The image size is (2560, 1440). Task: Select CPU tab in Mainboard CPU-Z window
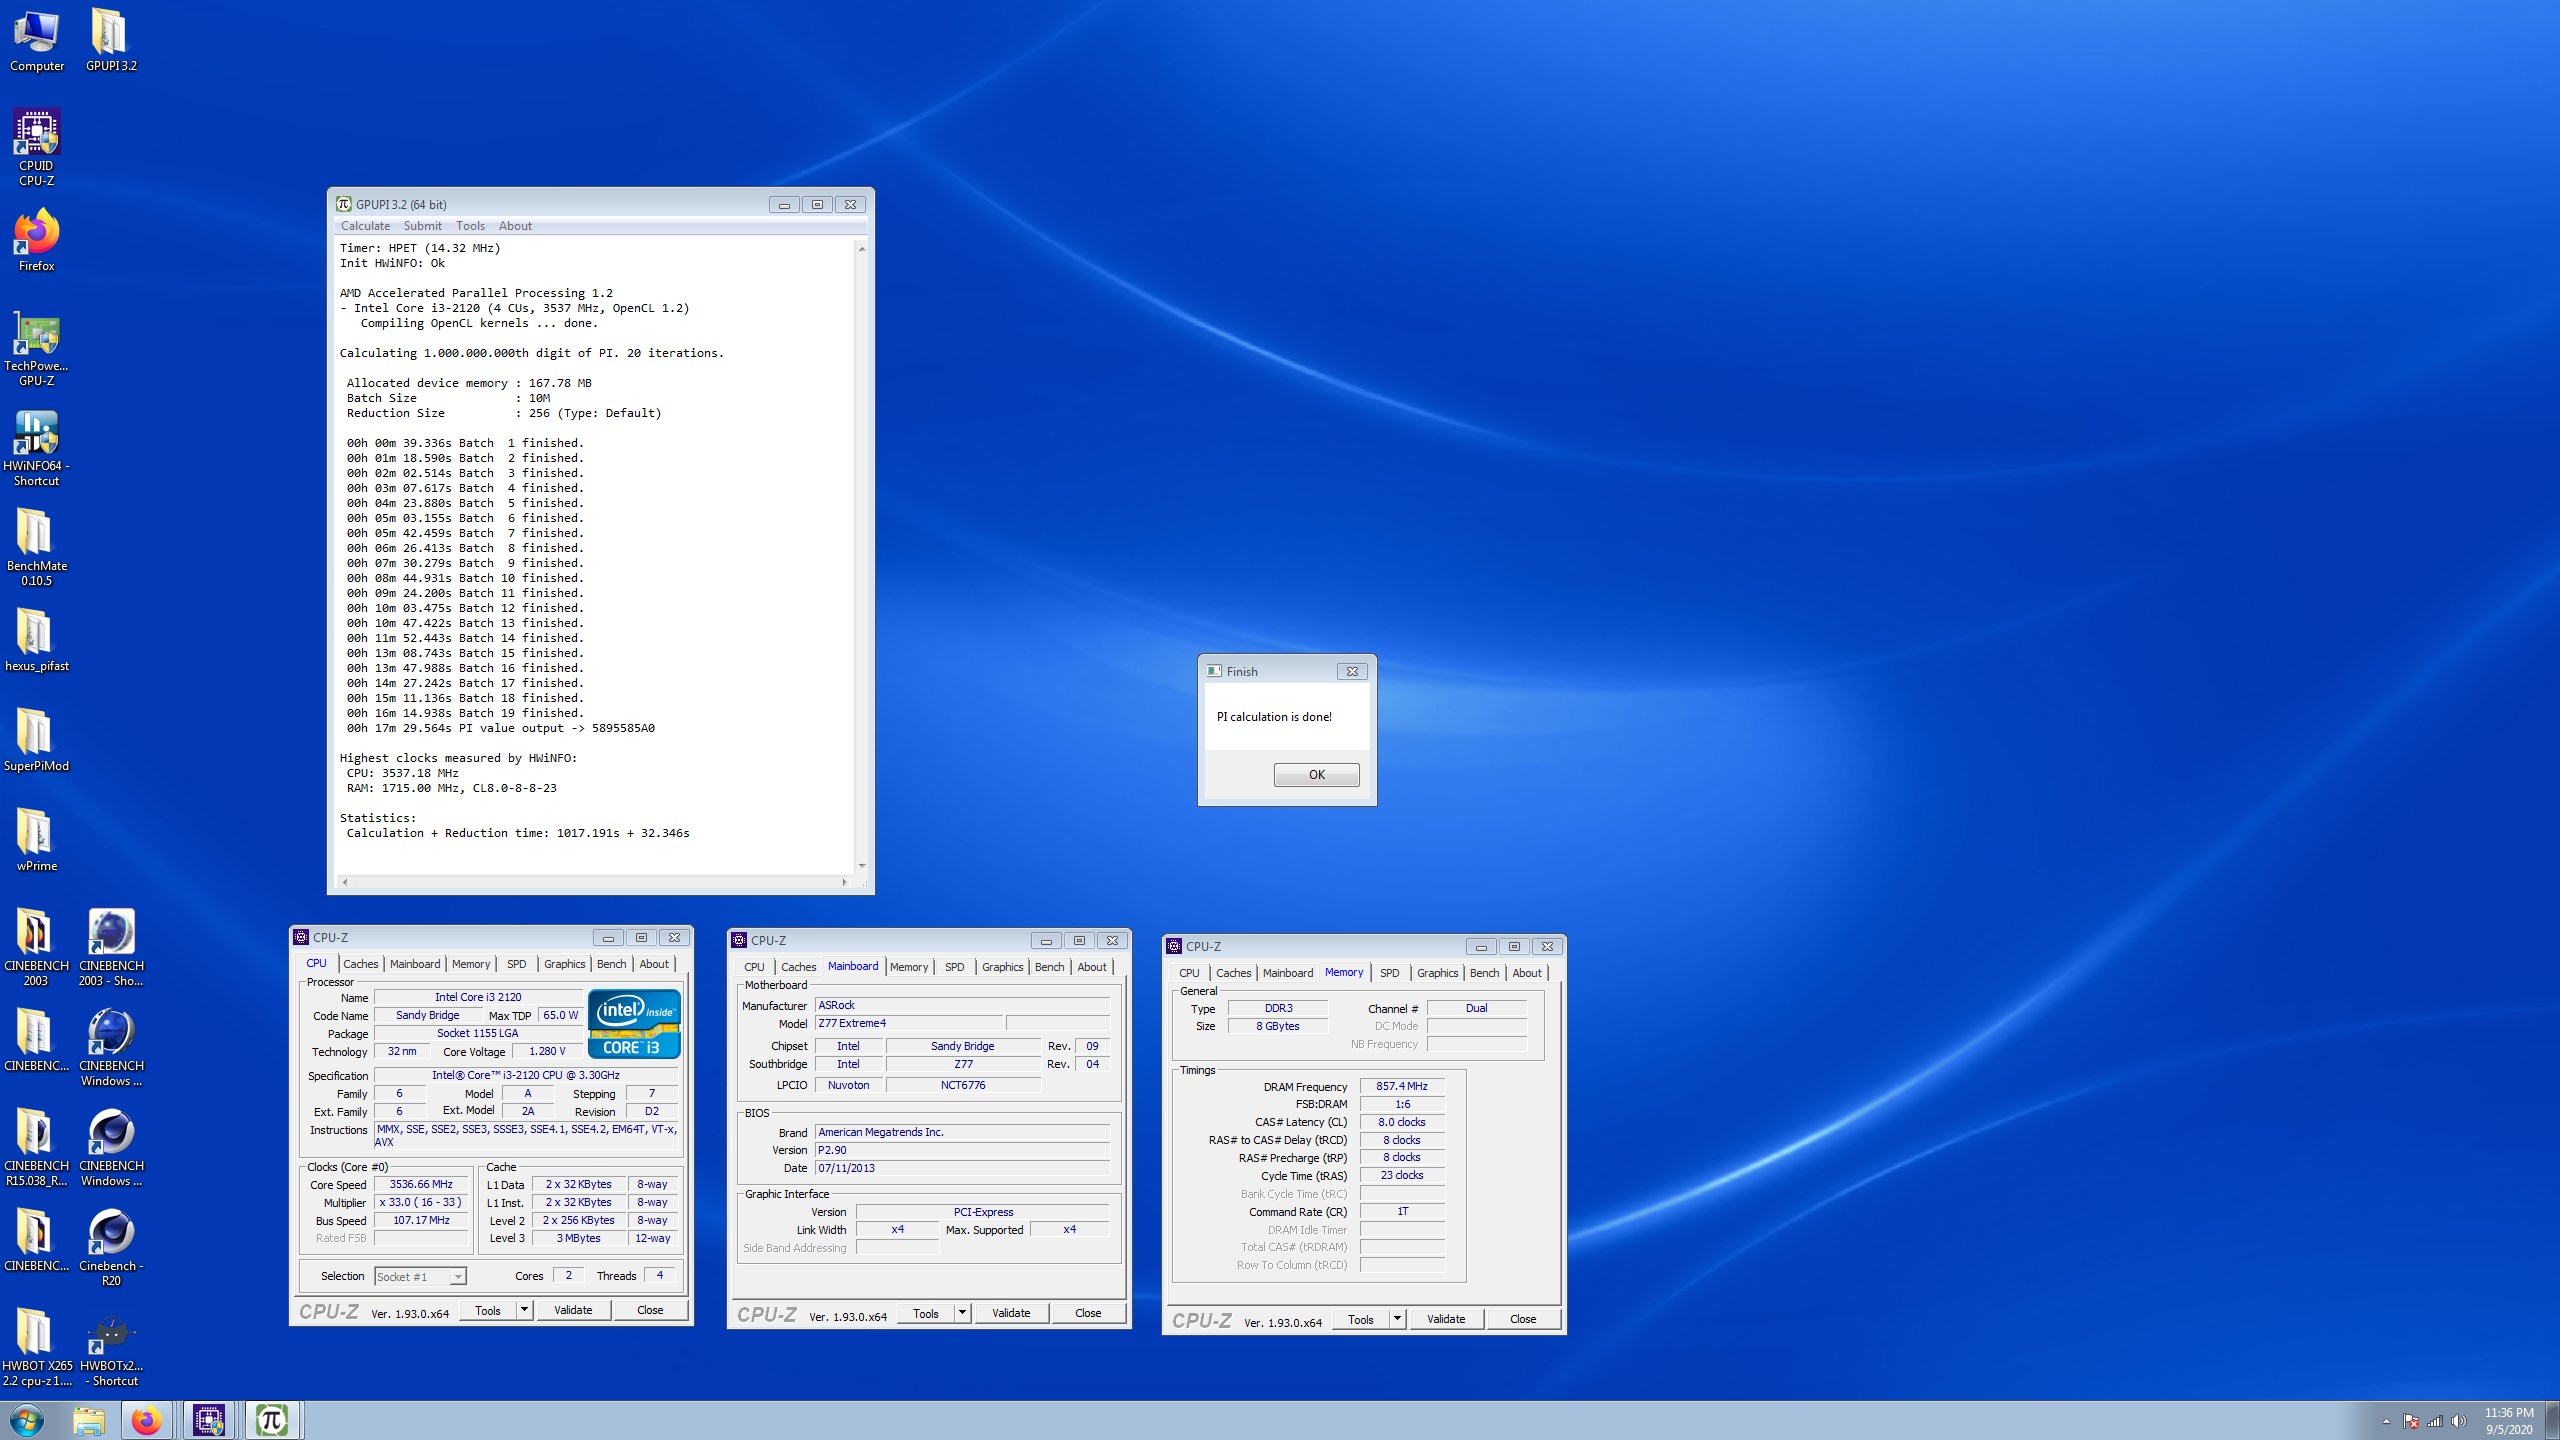(x=754, y=967)
